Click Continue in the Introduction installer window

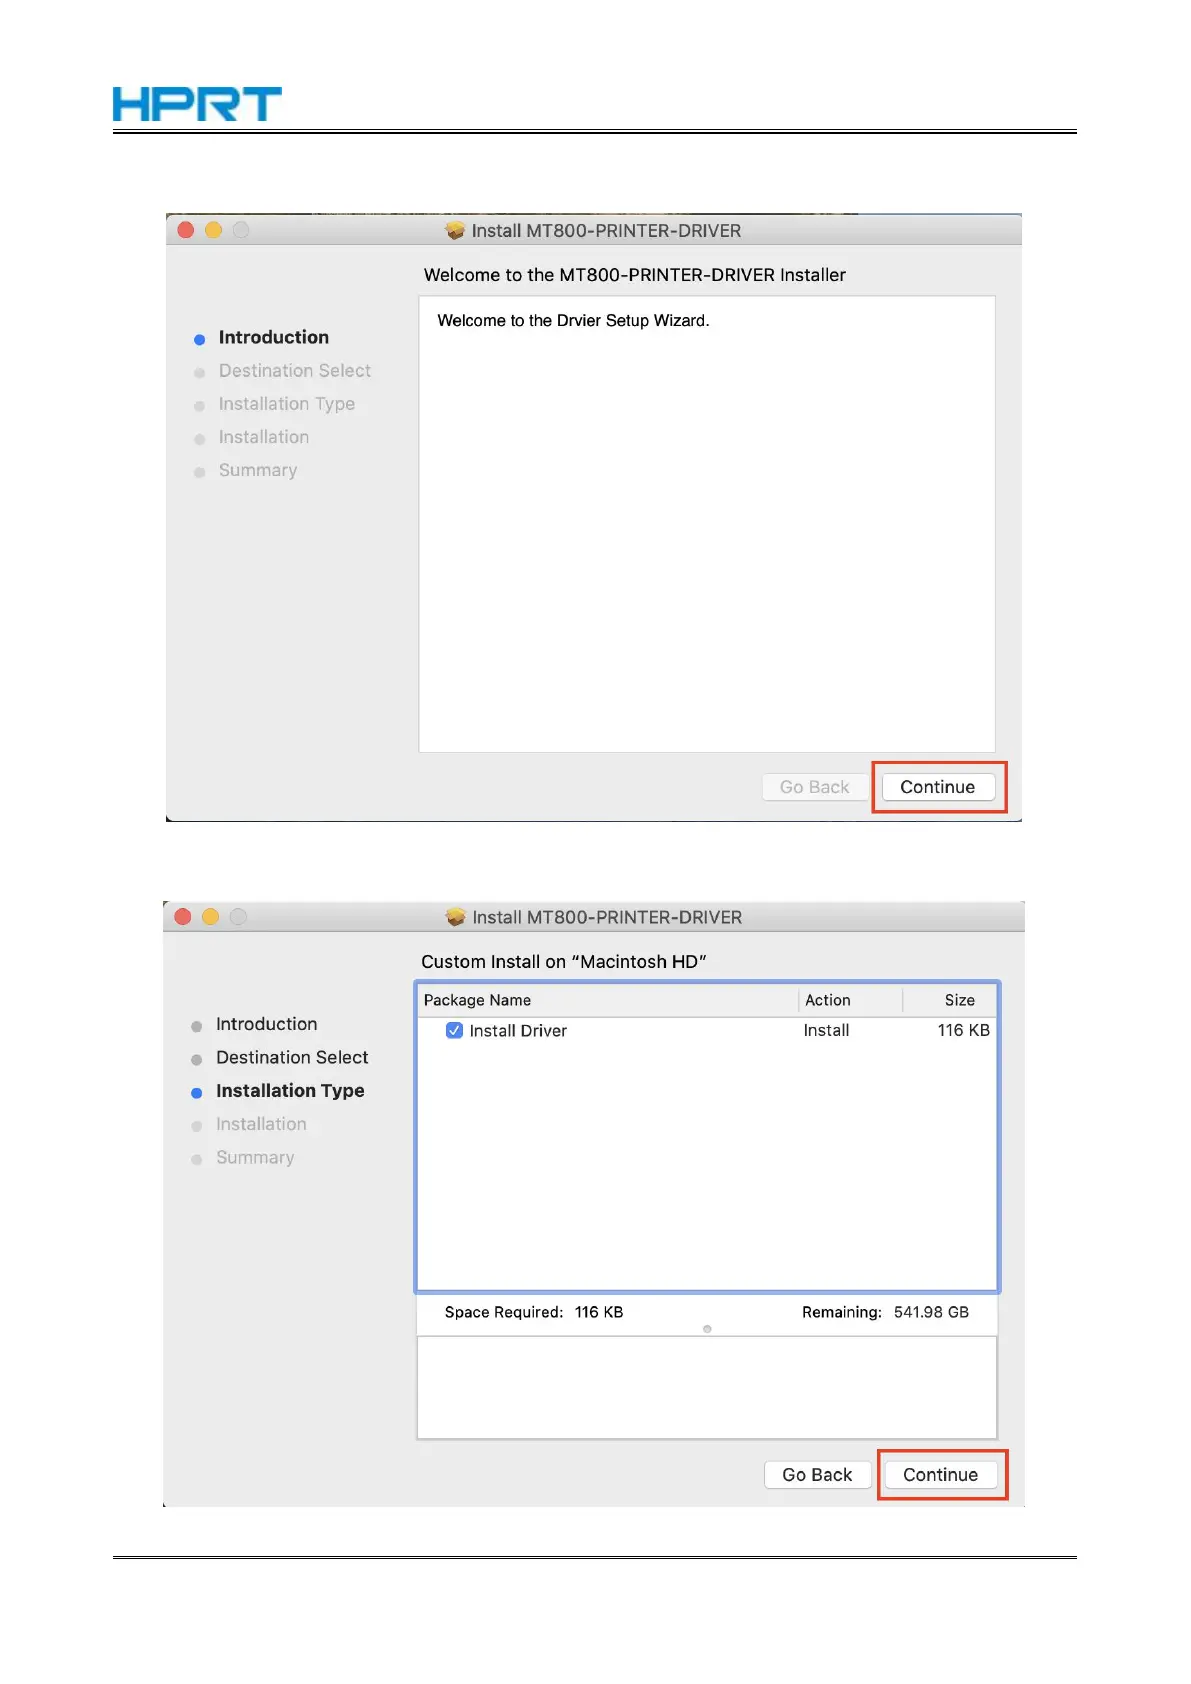tap(938, 787)
